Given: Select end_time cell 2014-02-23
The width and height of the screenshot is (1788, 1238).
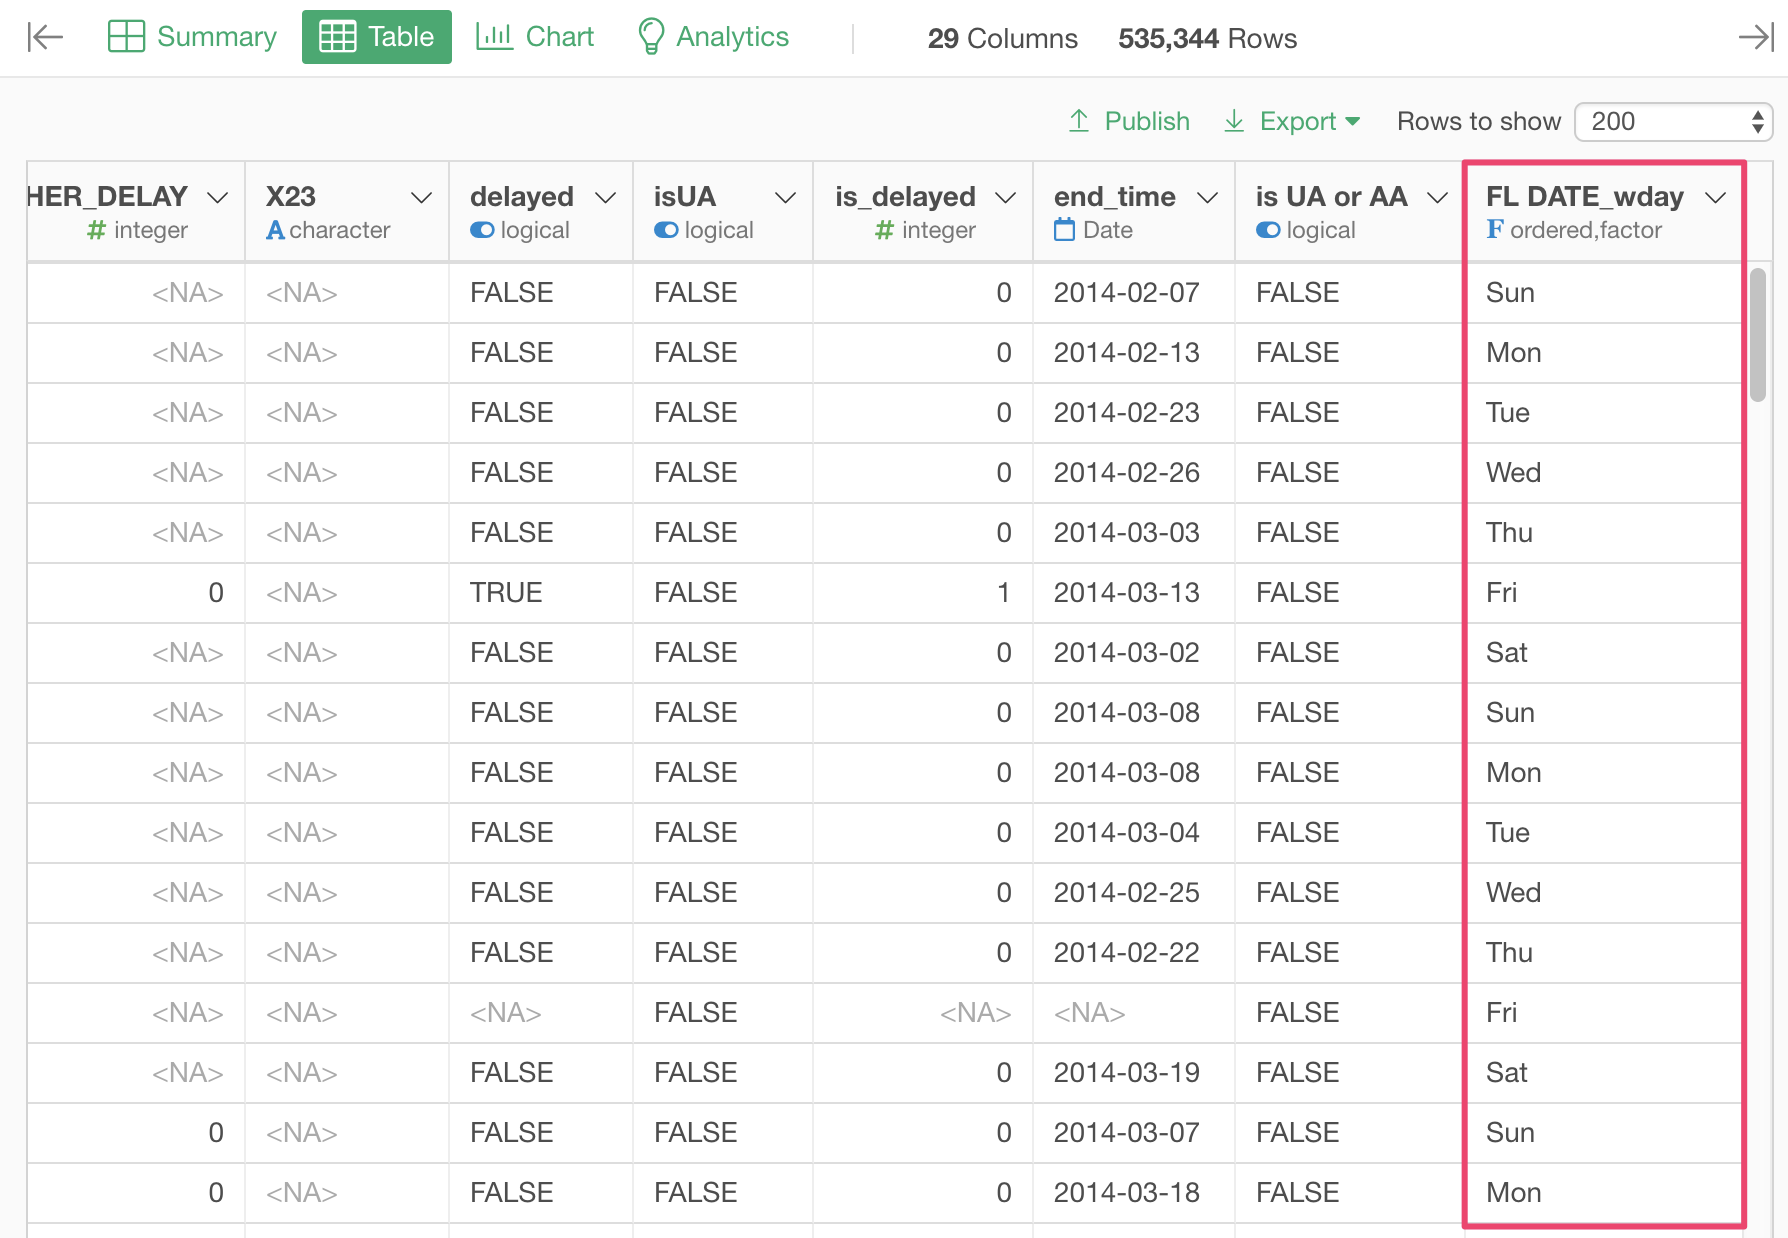Looking at the screenshot, I should (1134, 413).
